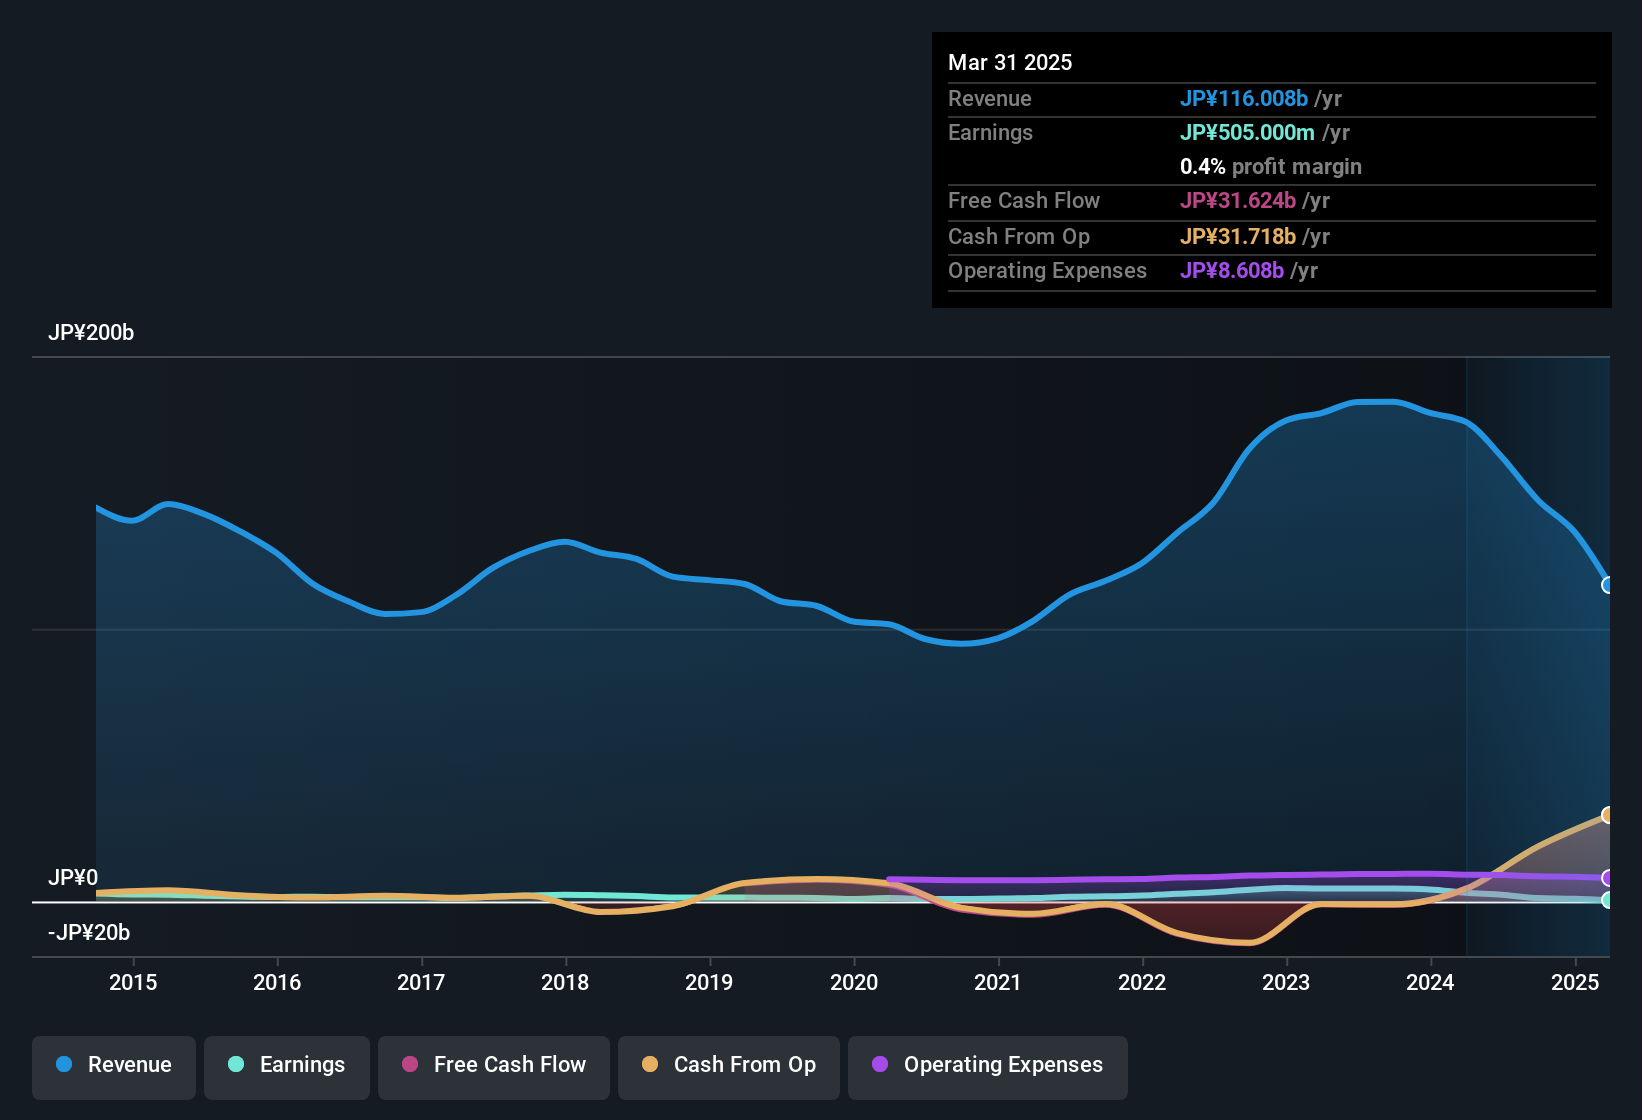Click the JP¥116.008b revenue value

pos(1244,98)
